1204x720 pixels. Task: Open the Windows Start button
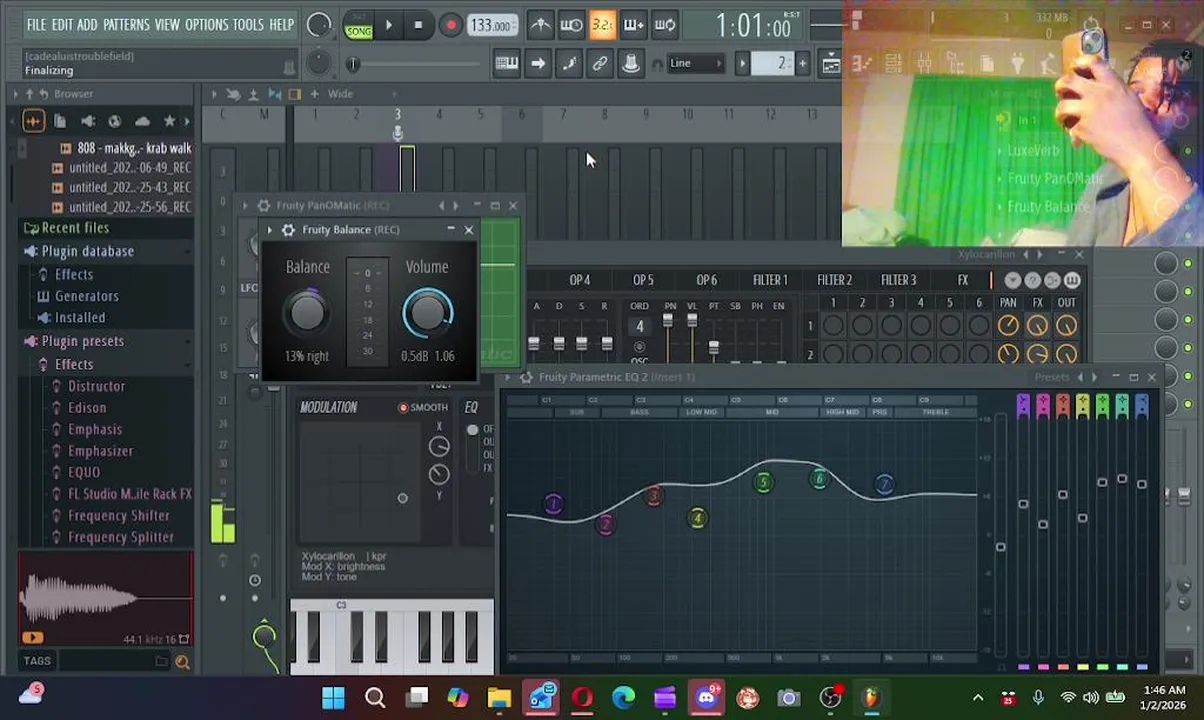(333, 698)
